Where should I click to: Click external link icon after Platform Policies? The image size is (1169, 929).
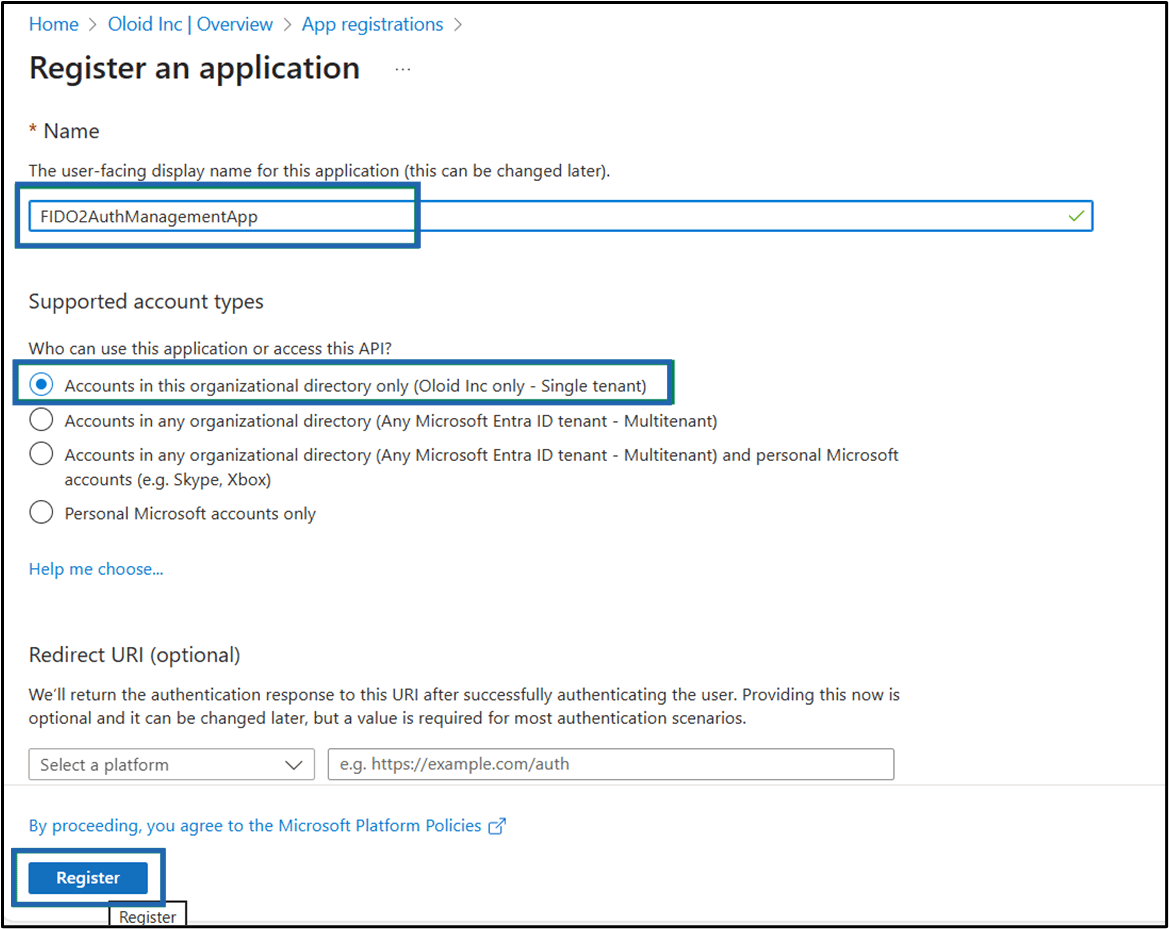(x=497, y=826)
